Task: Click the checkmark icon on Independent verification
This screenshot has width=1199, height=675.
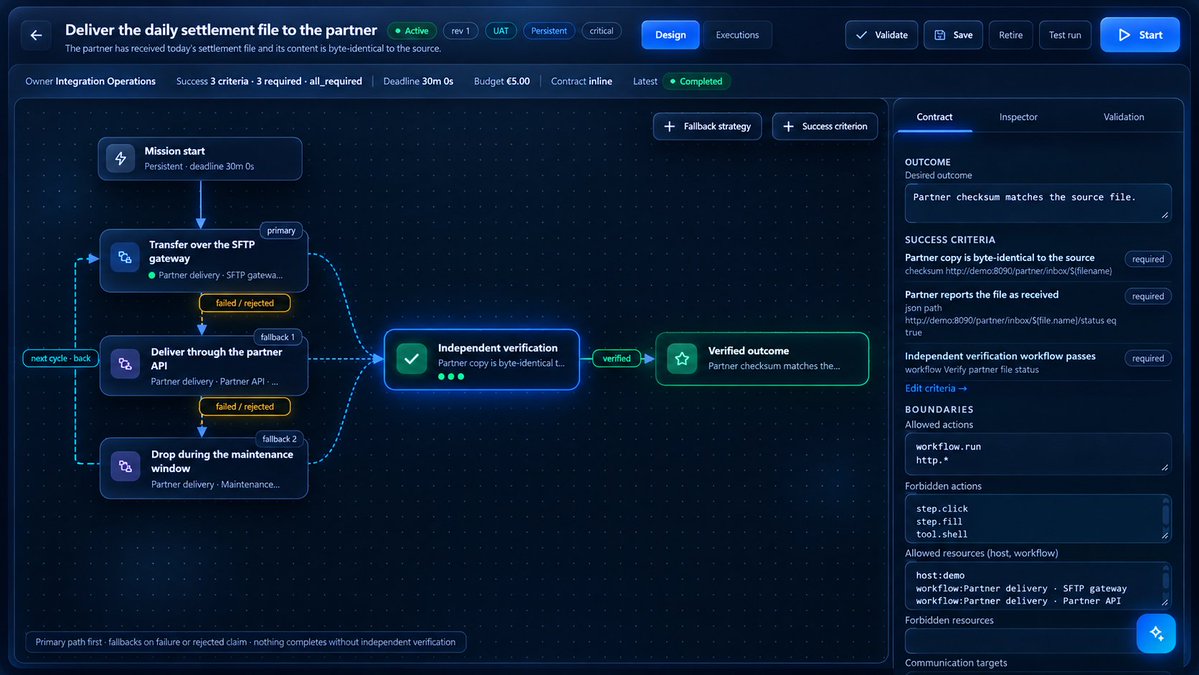Action: (x=411, y=359)
